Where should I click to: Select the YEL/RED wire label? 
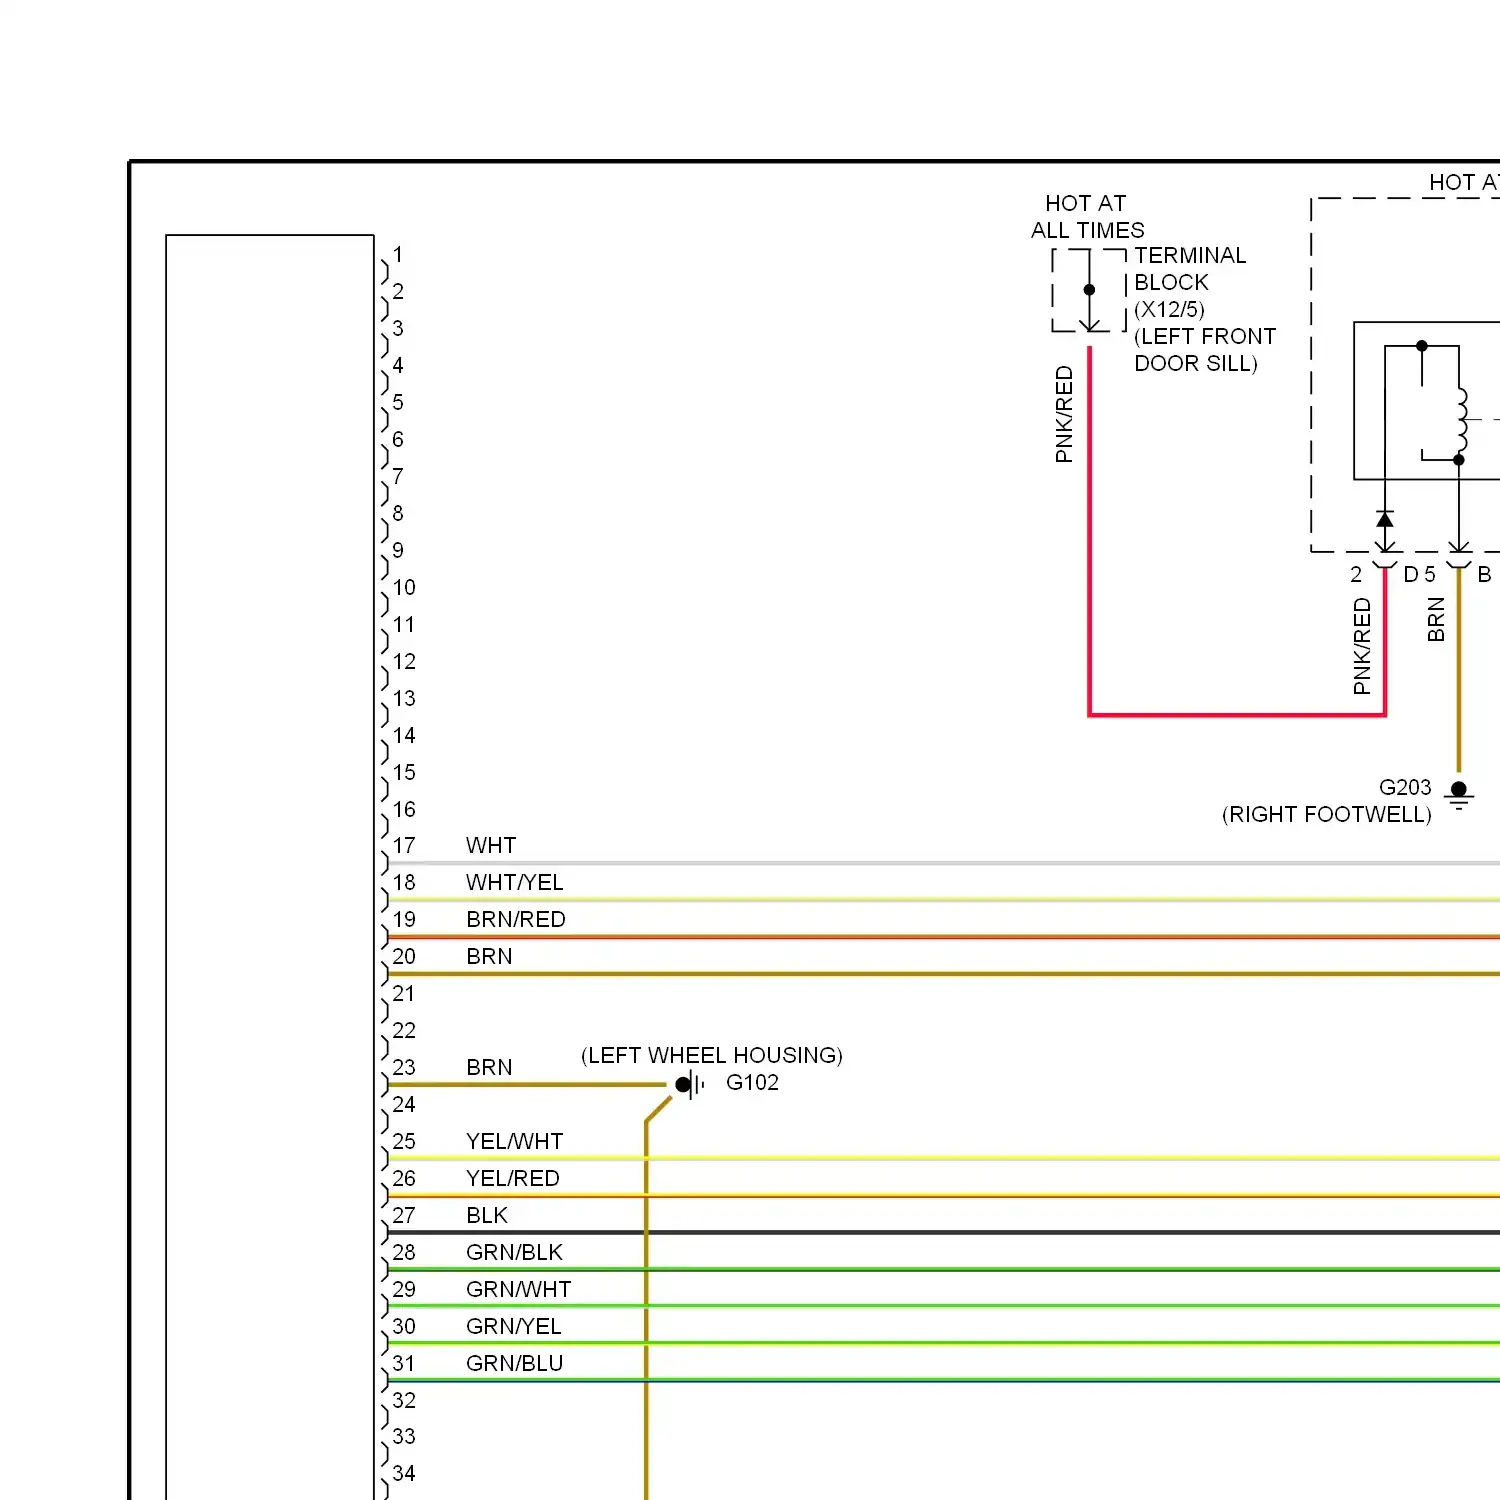513,1179
